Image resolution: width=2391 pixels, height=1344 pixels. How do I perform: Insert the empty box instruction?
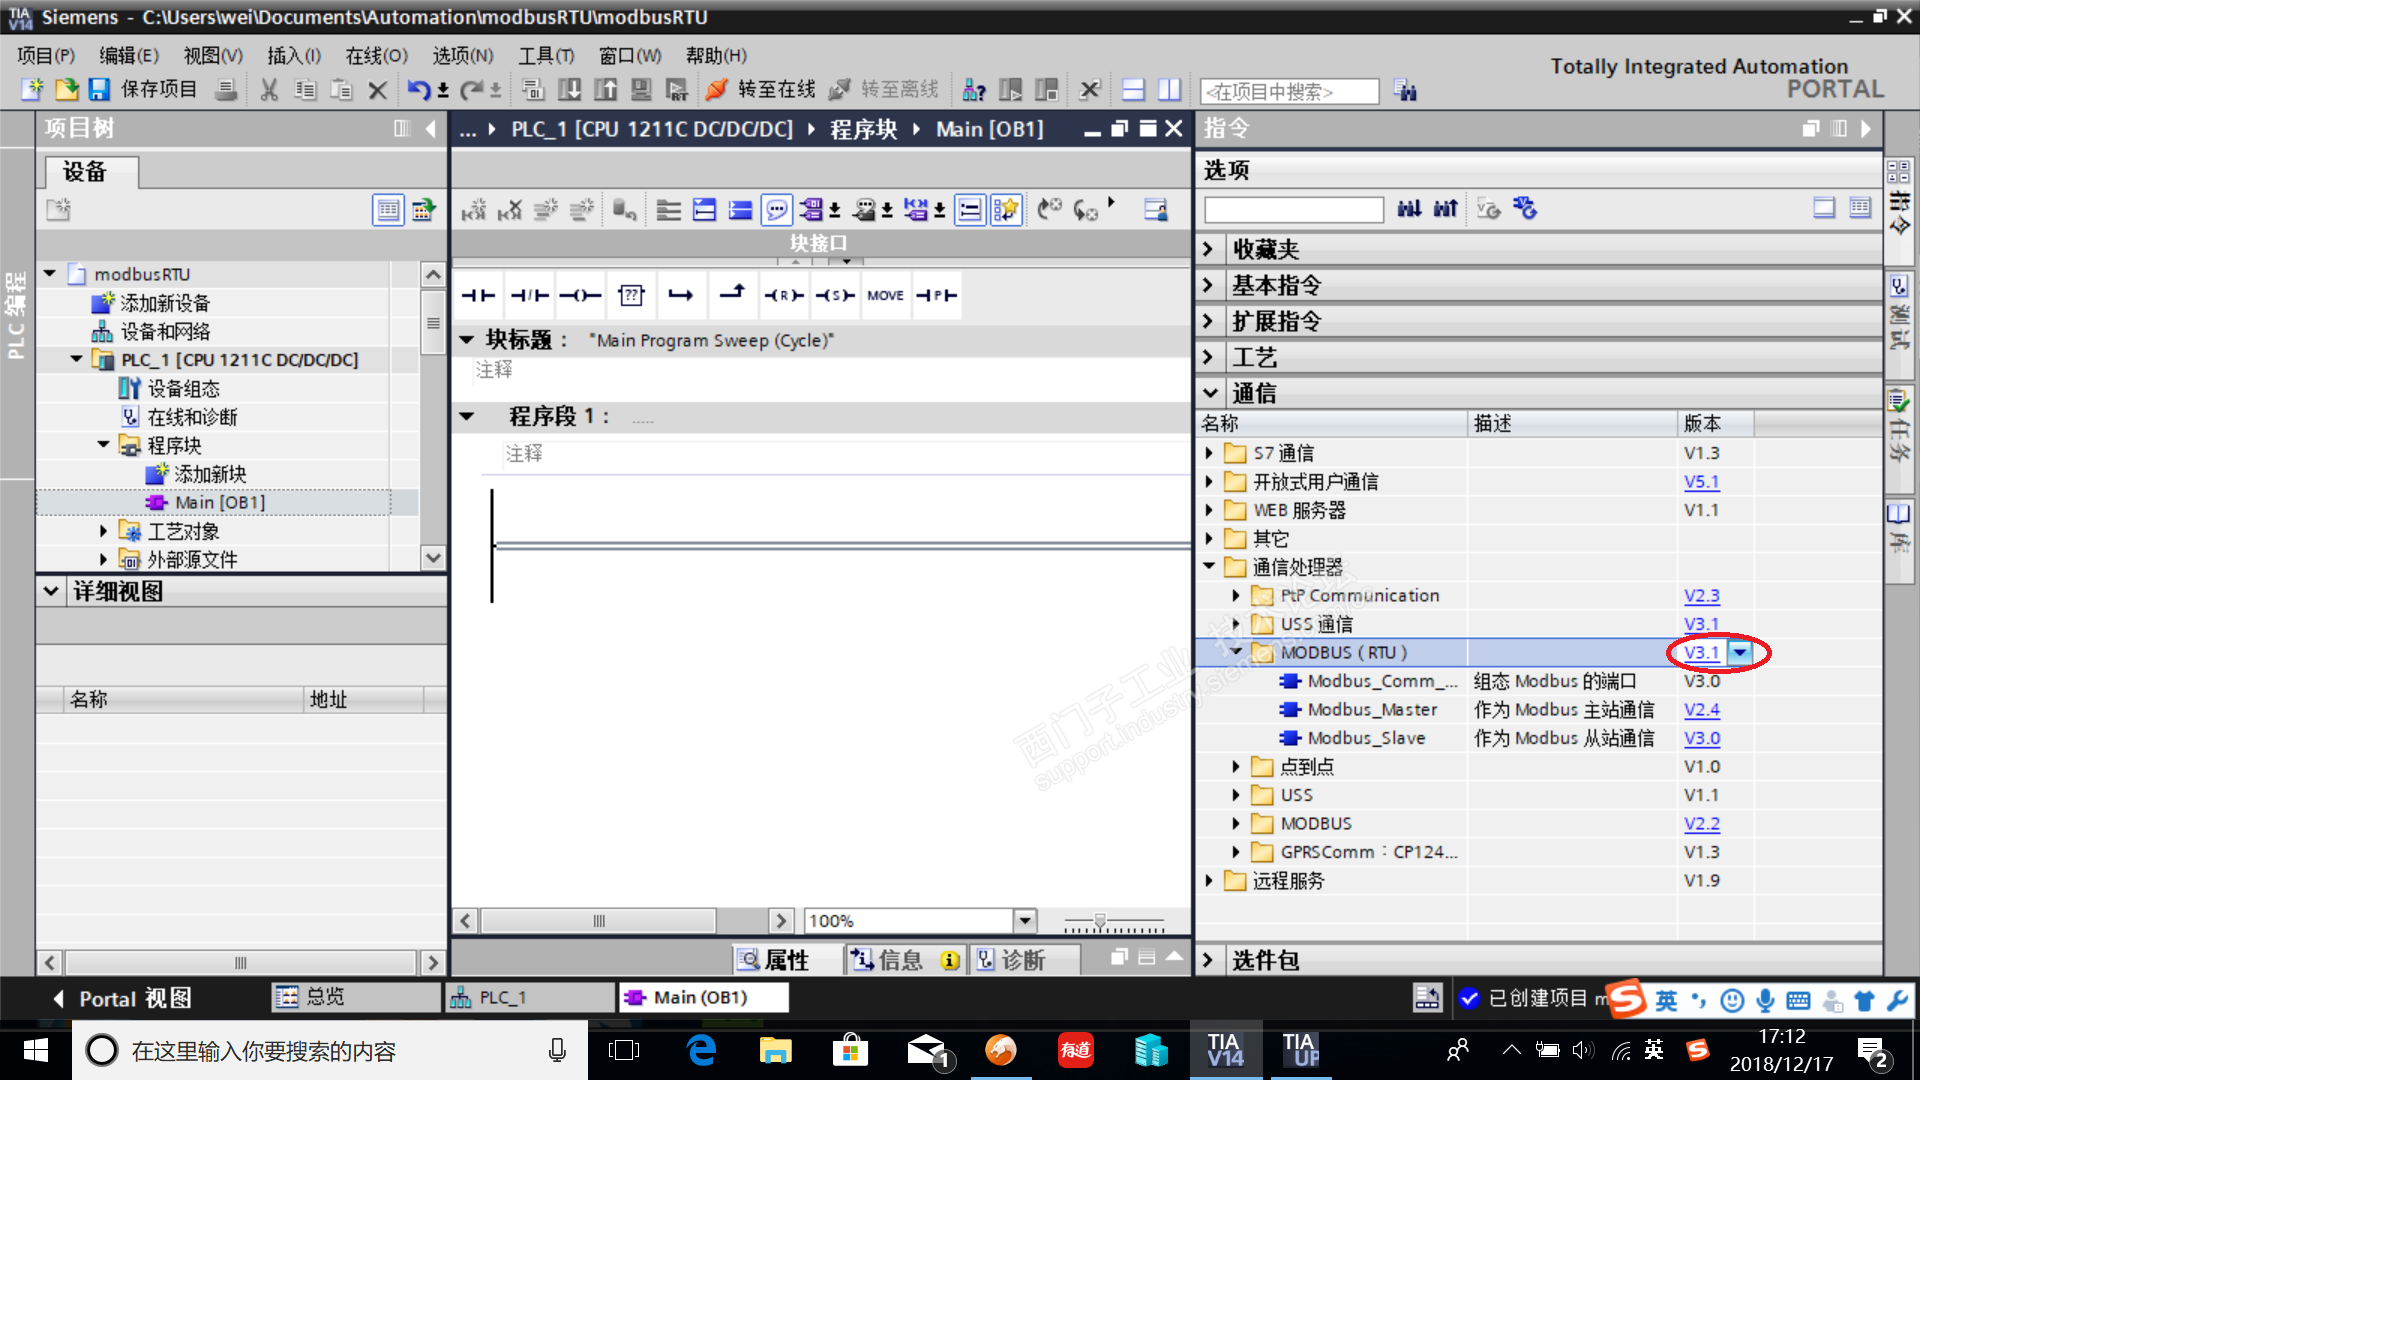tap(631, 295)
